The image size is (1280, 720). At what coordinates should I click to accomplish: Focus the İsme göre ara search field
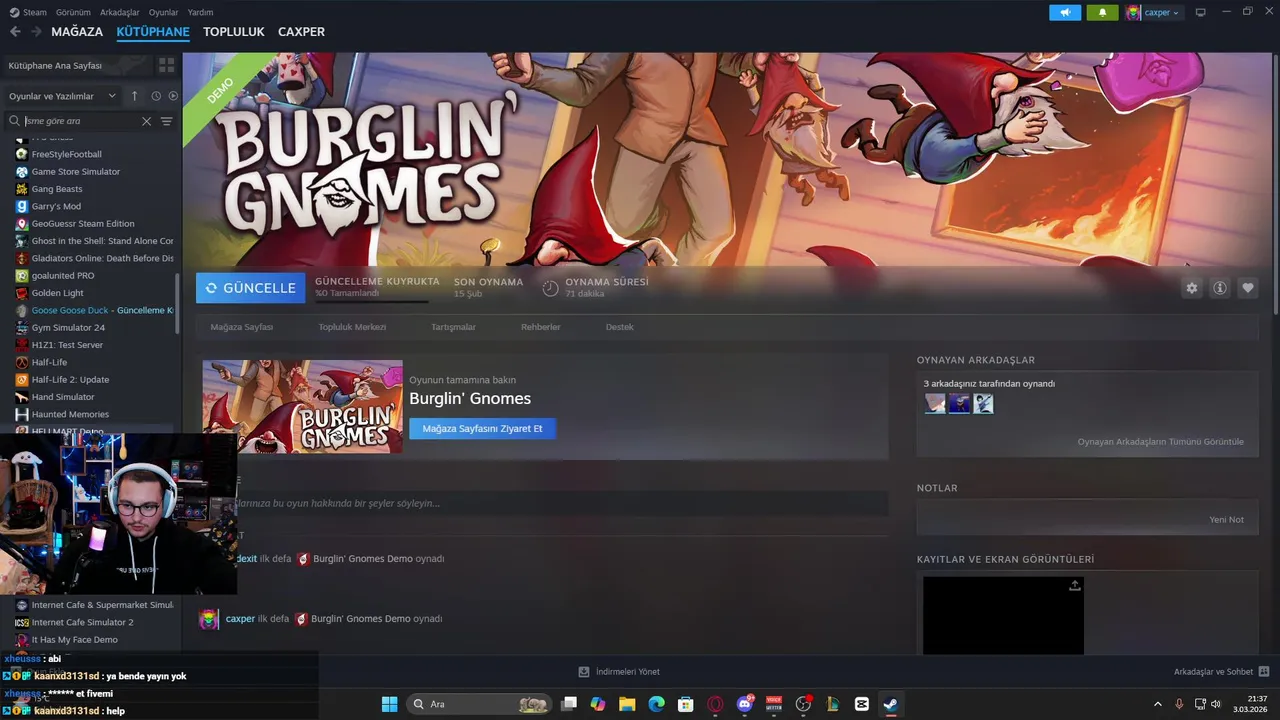click(x=80, y=121)
